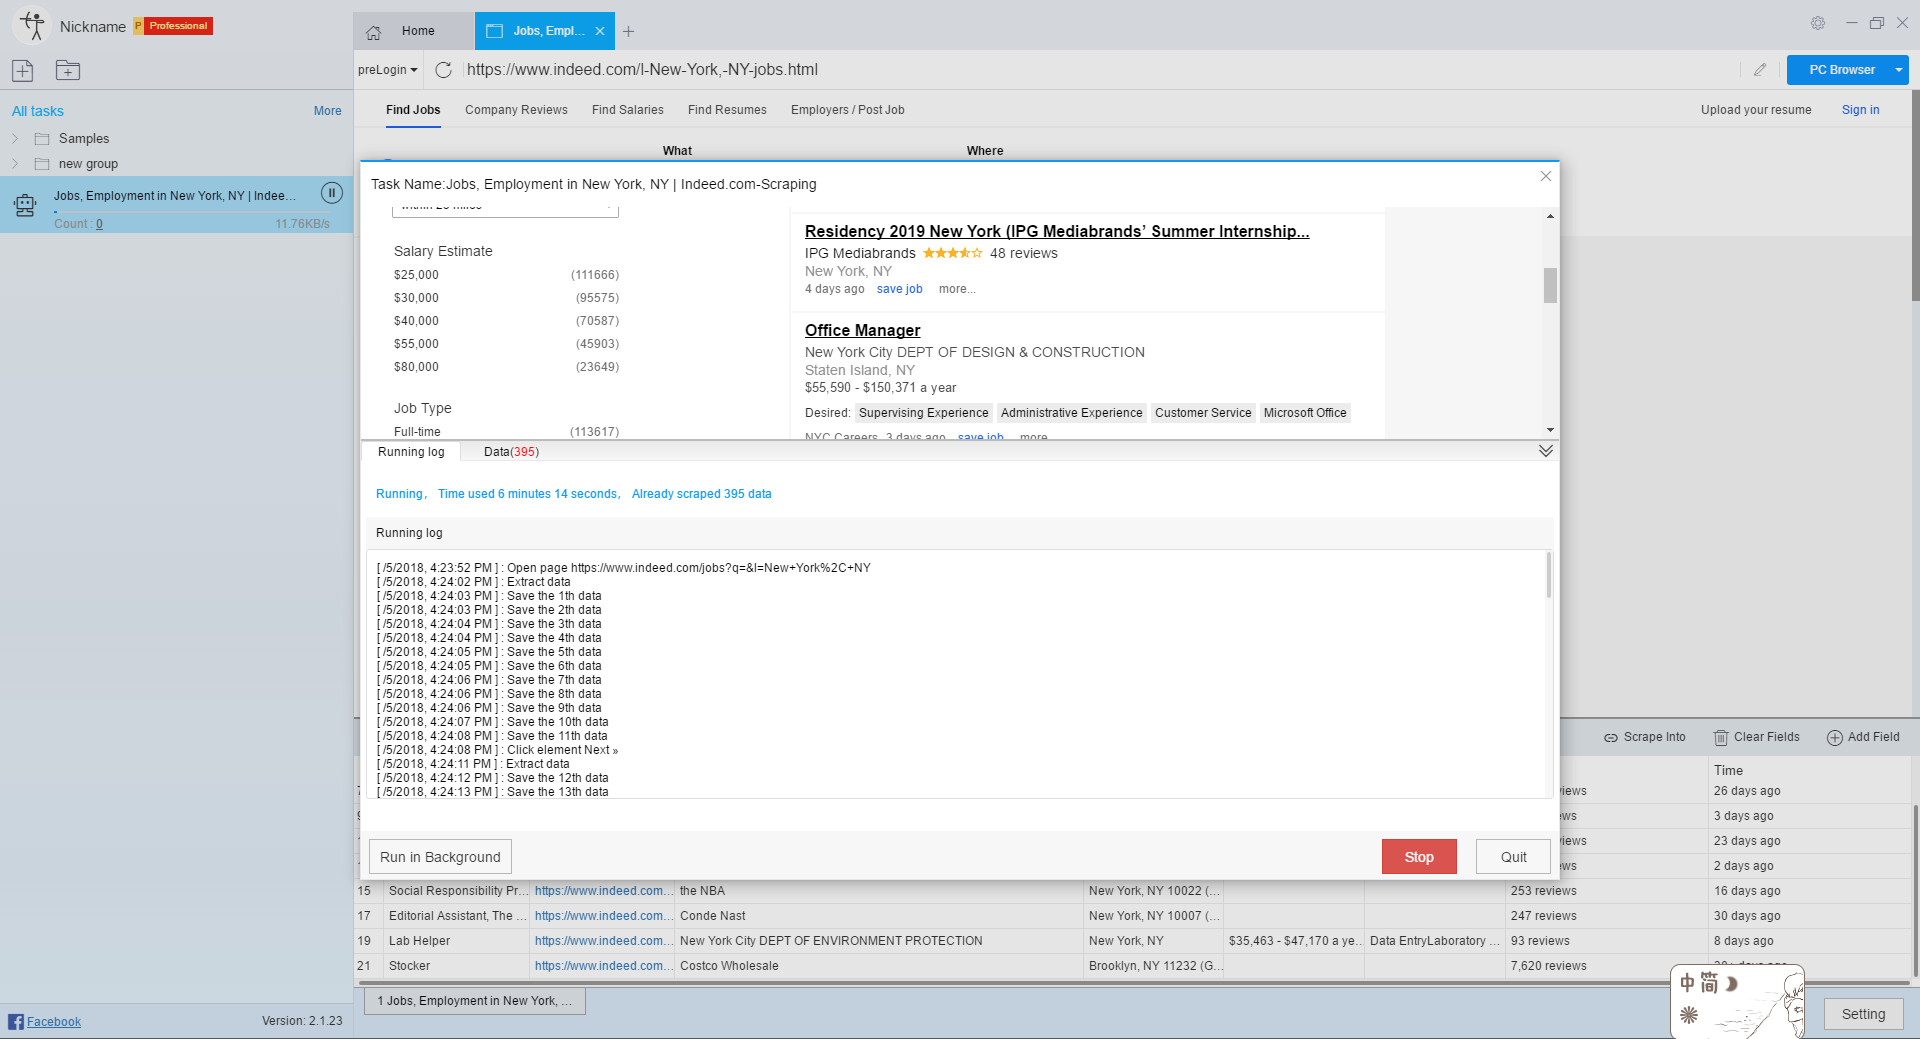Click More in the tasks panel

[328, 111]
